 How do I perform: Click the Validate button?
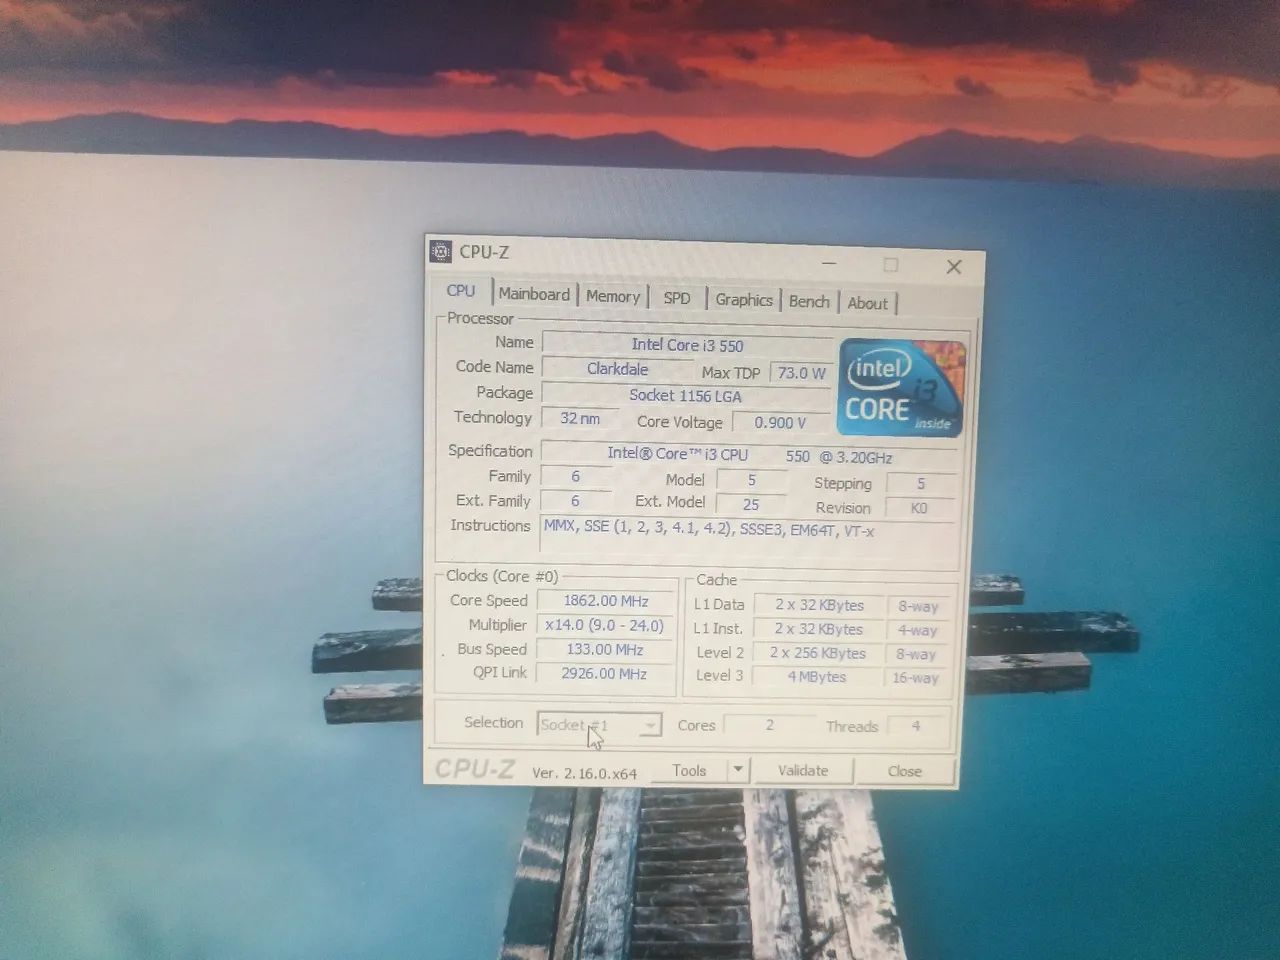(x=803, y=771)
